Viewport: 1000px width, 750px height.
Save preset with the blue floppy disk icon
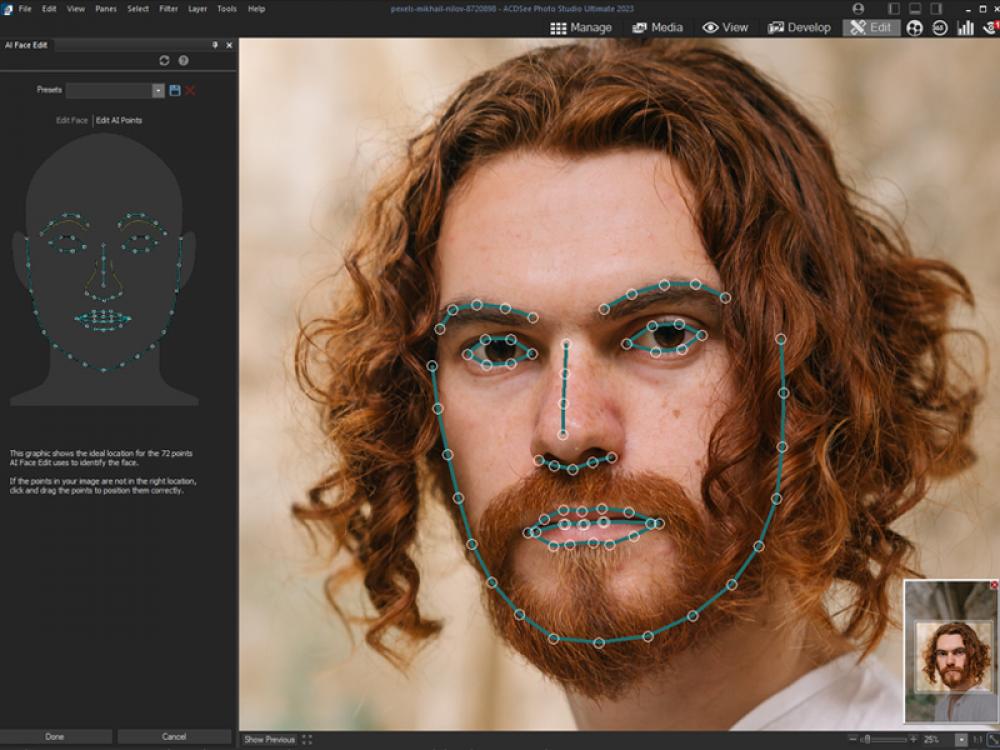click(175, 90)
